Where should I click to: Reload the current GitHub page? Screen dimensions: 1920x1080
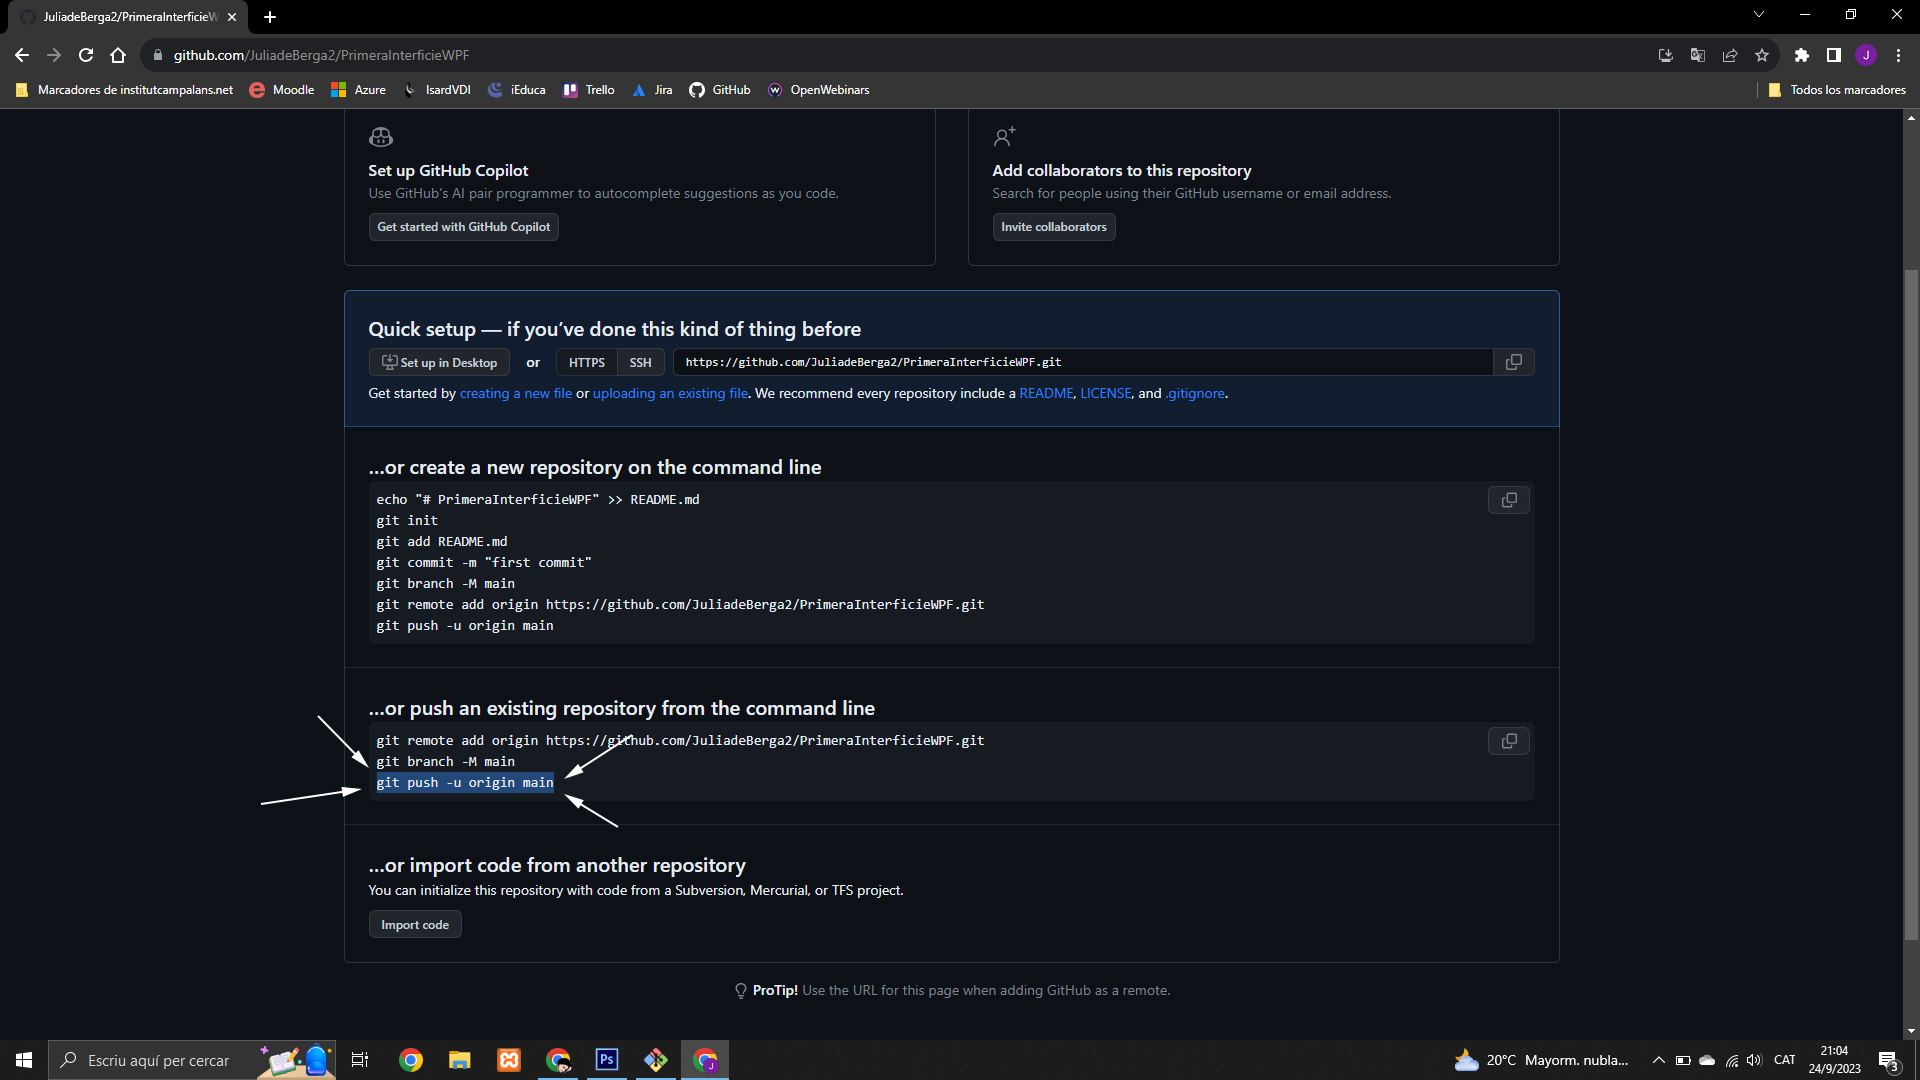coord(86,55)
